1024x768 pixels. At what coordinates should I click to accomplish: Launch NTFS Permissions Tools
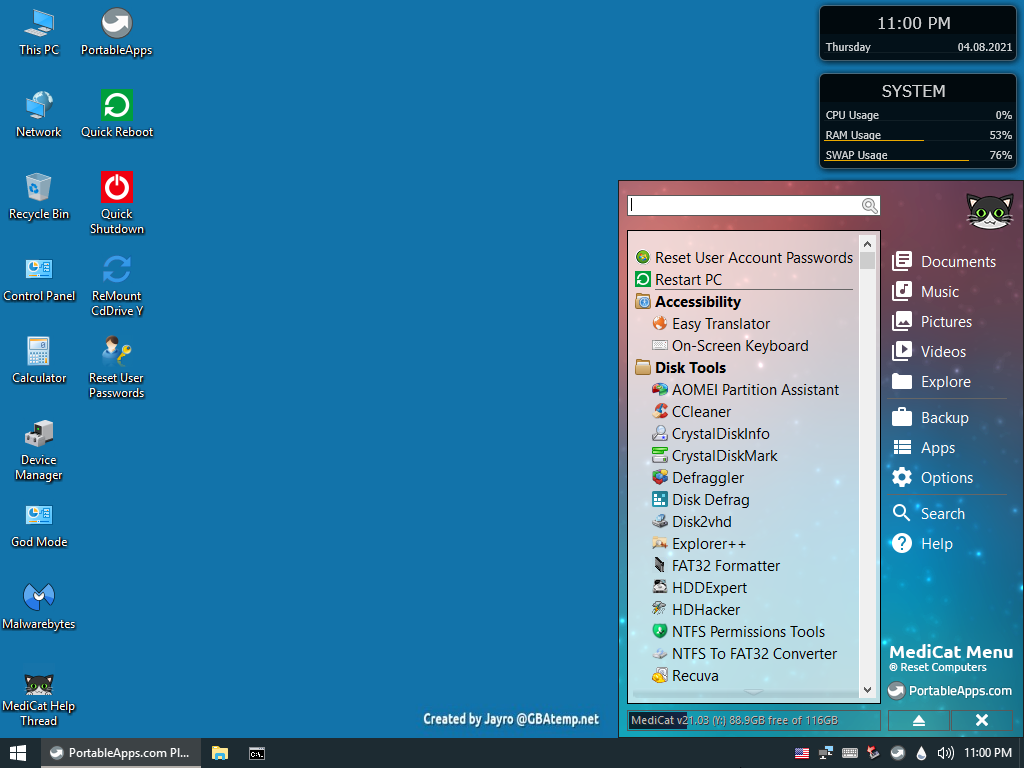[x=739, y=632]
